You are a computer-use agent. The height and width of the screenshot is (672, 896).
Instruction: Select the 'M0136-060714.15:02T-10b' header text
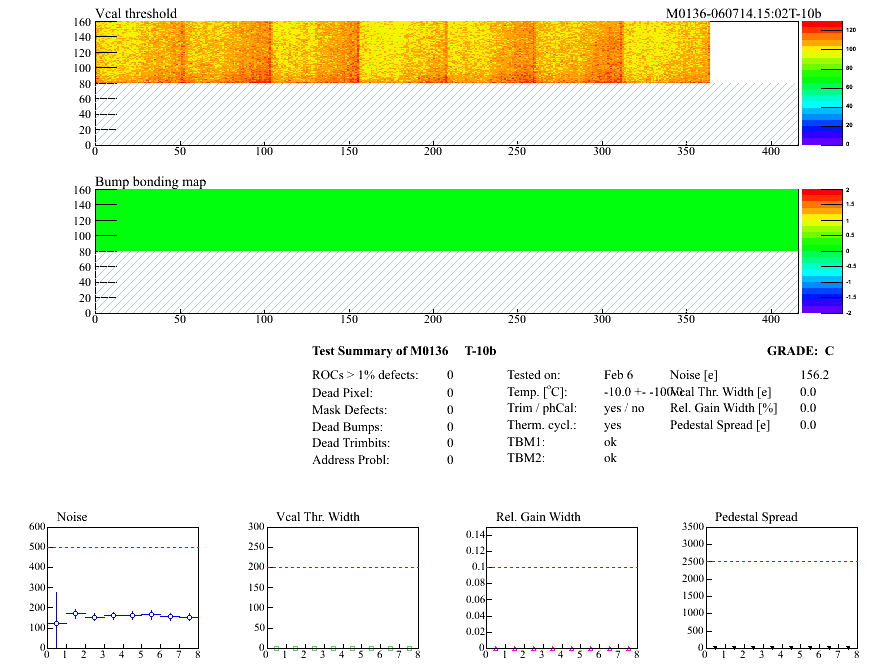coord(743,13)
